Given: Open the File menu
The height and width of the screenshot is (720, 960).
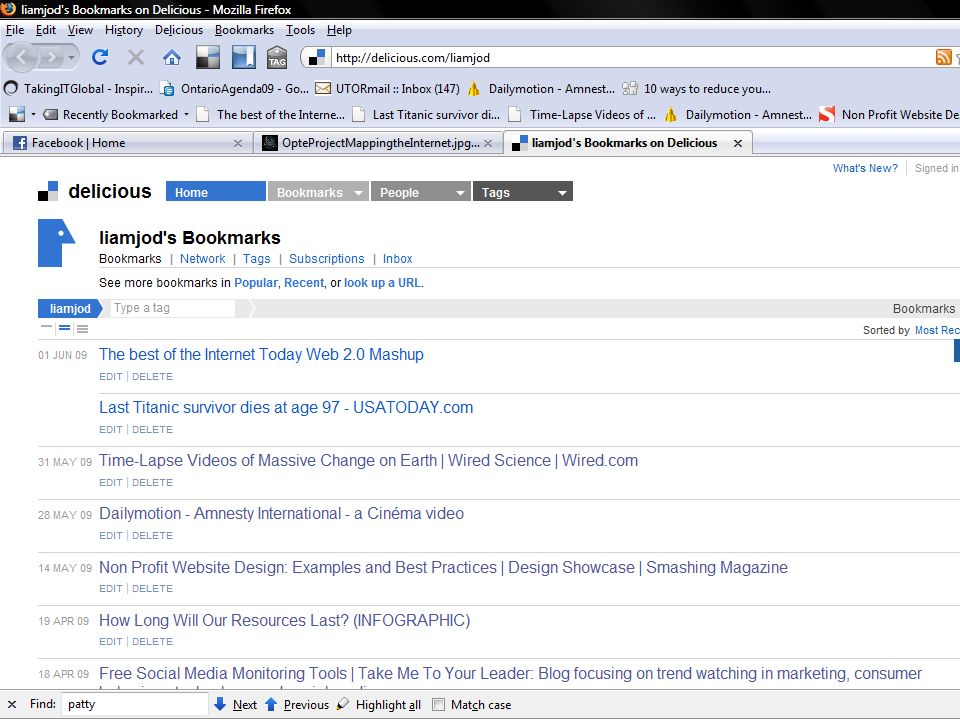Looking at the screenshot, I should point(15,30).
